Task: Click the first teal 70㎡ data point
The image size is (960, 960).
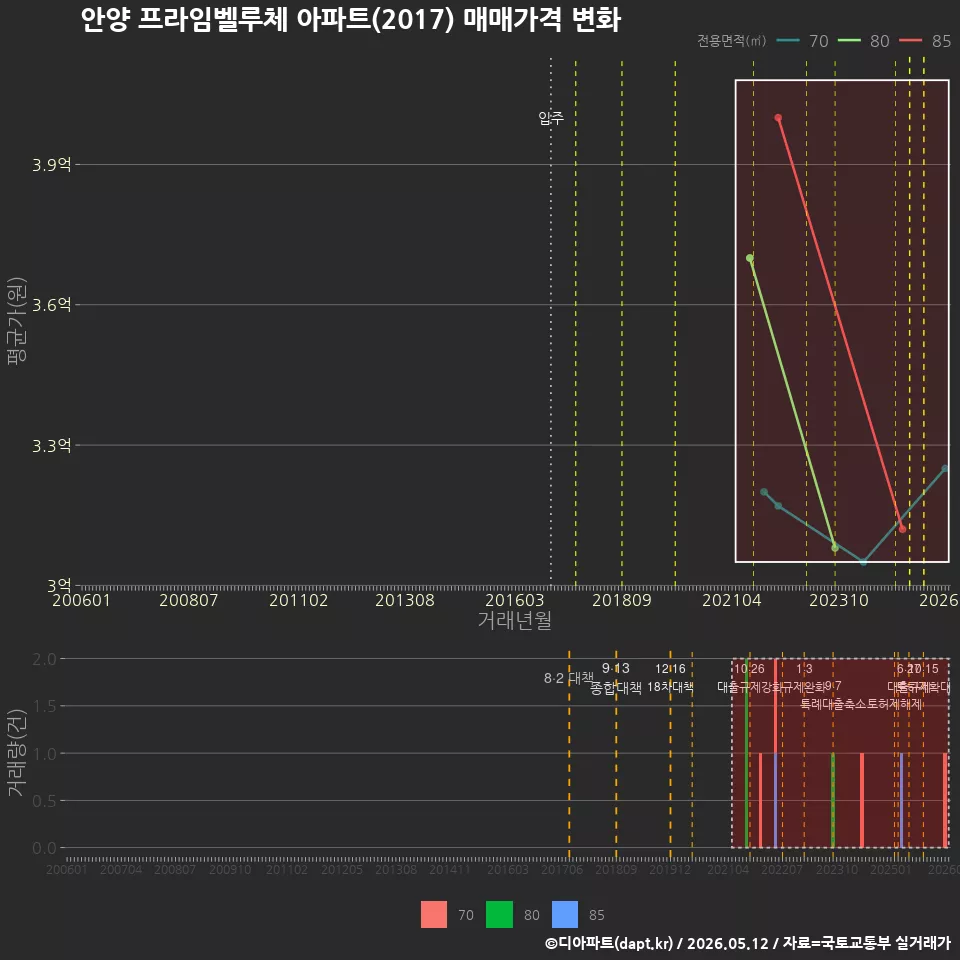Action: (x=763, y=492)
